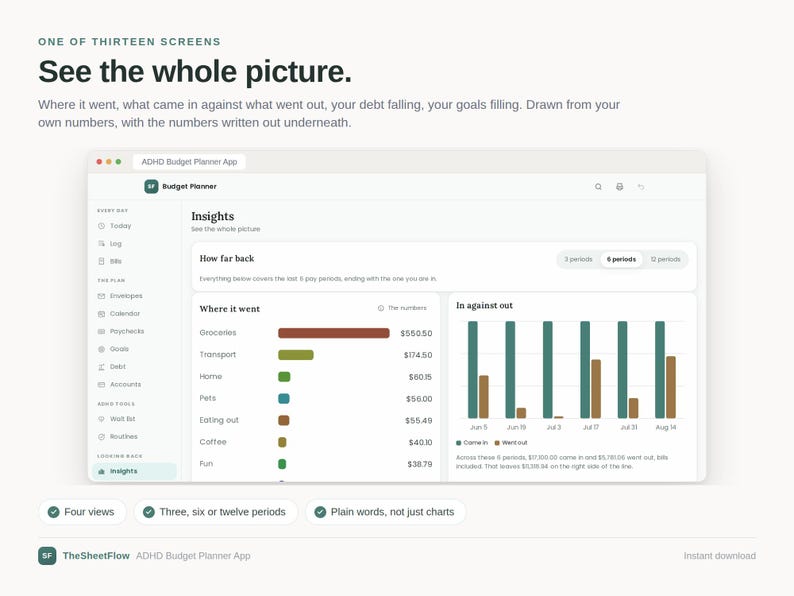Viewport: 794px width, 596px height.
Task: Click the TheSheetFlow brand name in the footer
Action: coord(96,555)
